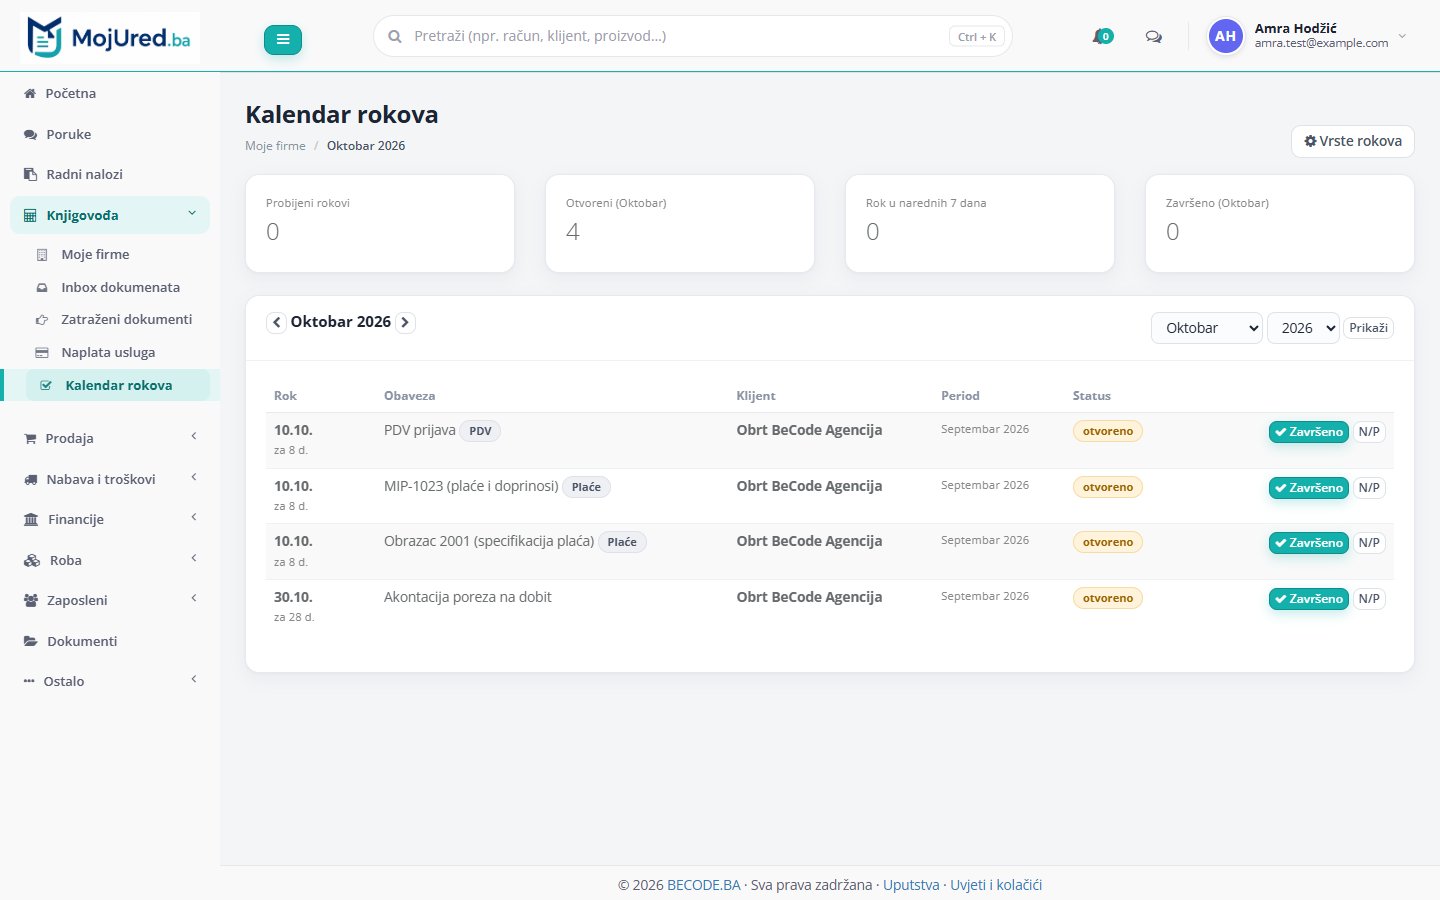Screen dimensions: 1440x900
Task: Click N/P for Obrazac 2001 row
Action: (x=1369, y=543)
